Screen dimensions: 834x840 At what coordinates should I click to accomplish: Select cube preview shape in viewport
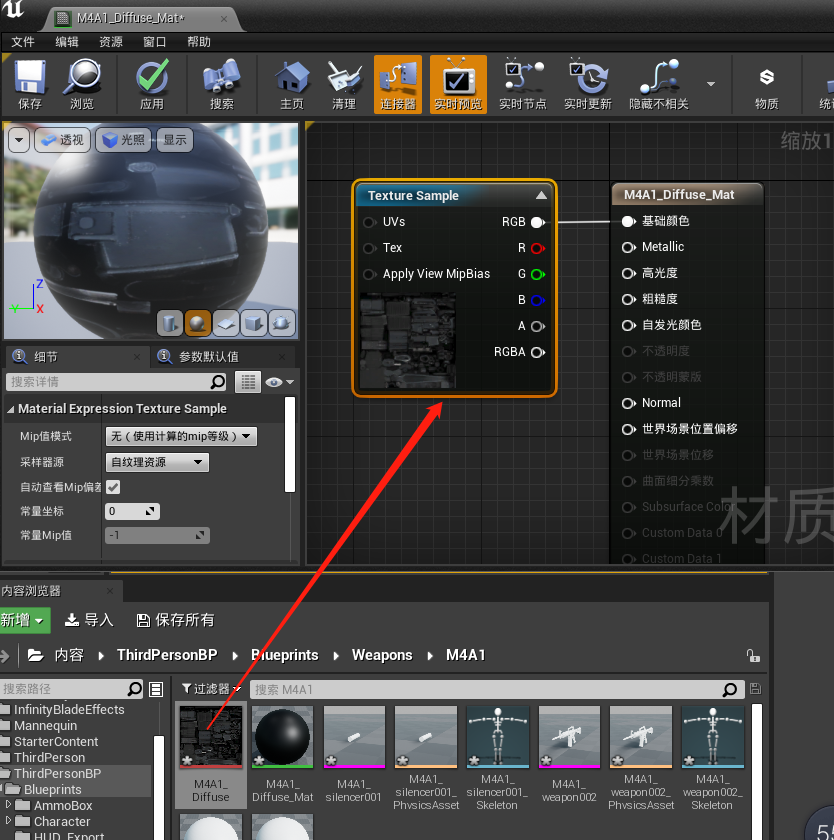pyautogui.click(x=253, y=323)
